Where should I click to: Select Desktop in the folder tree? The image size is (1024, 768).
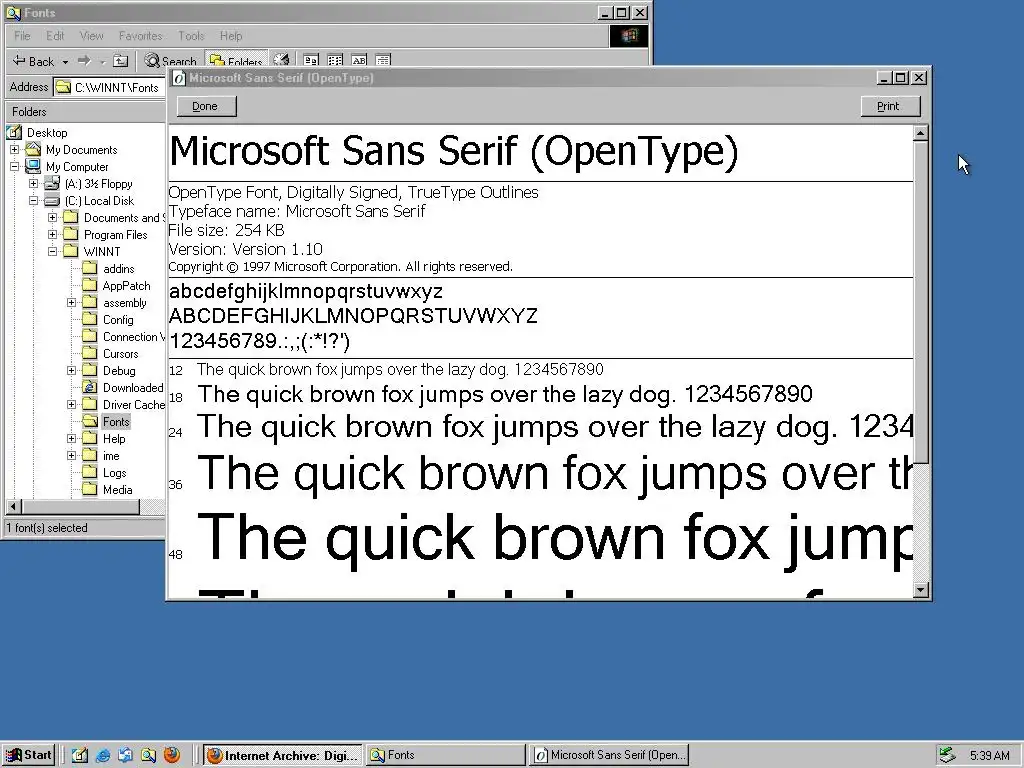click(47, 133)
